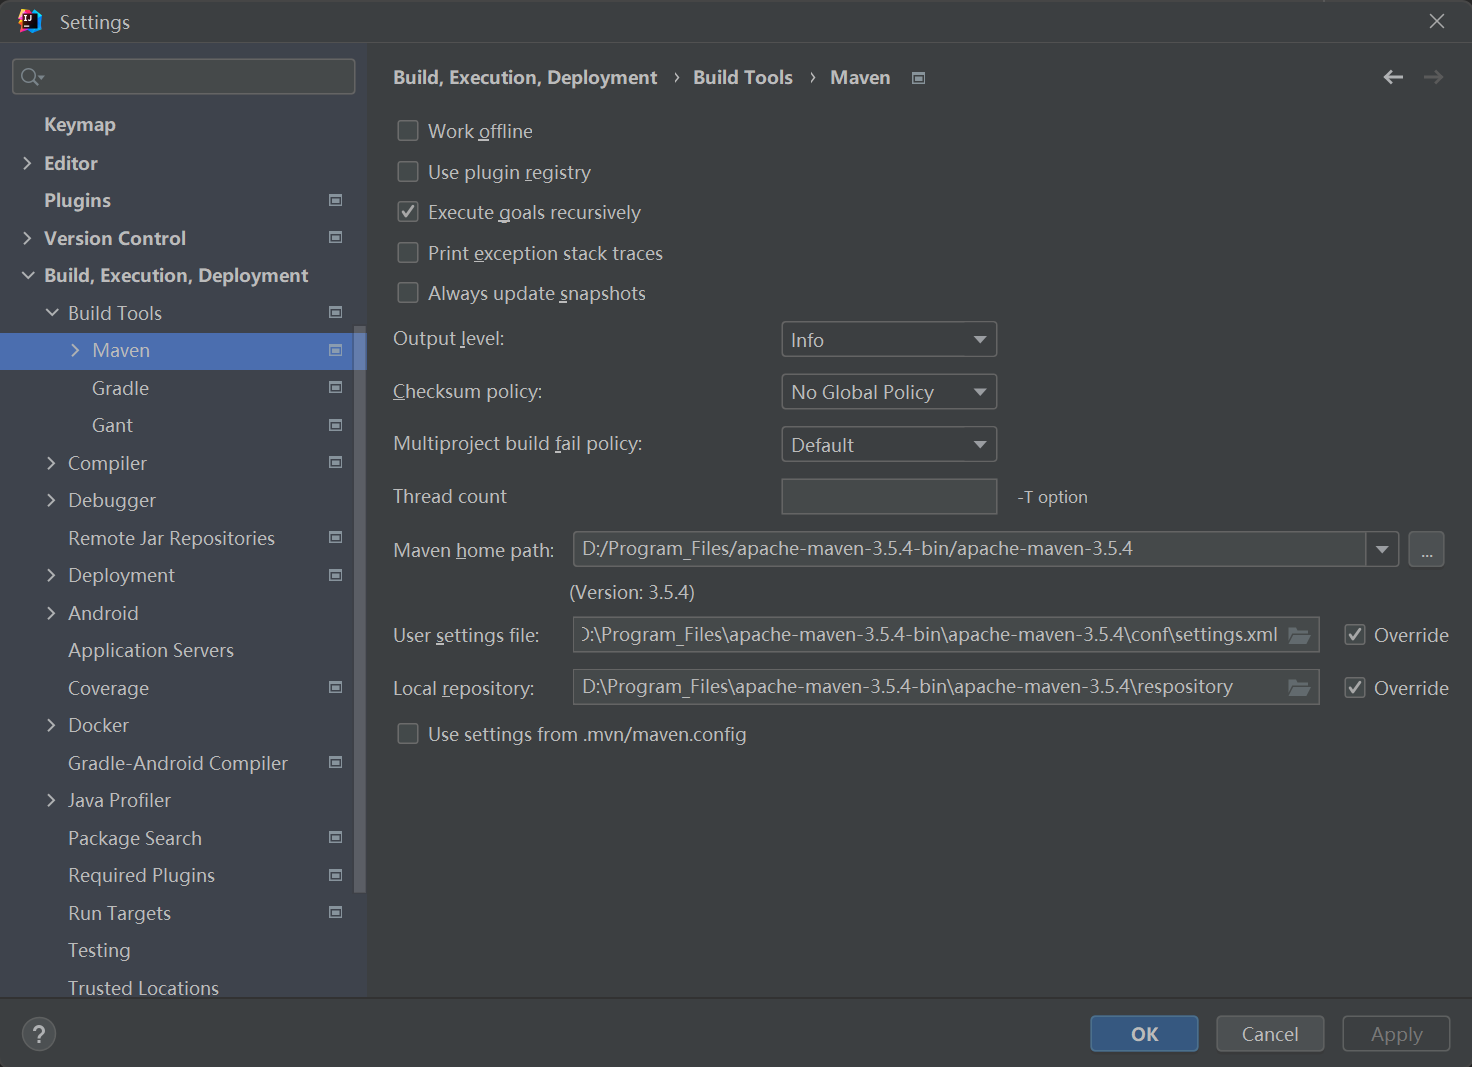Collapse the Build Tools node
The width and height of the screenshot is (1472, 1067).
[x=51, y=313]
